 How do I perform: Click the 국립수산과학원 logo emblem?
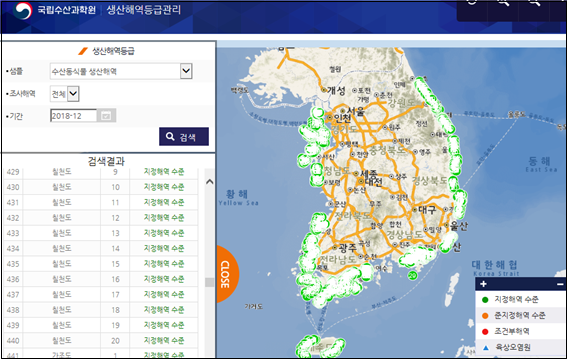(23, 10)
